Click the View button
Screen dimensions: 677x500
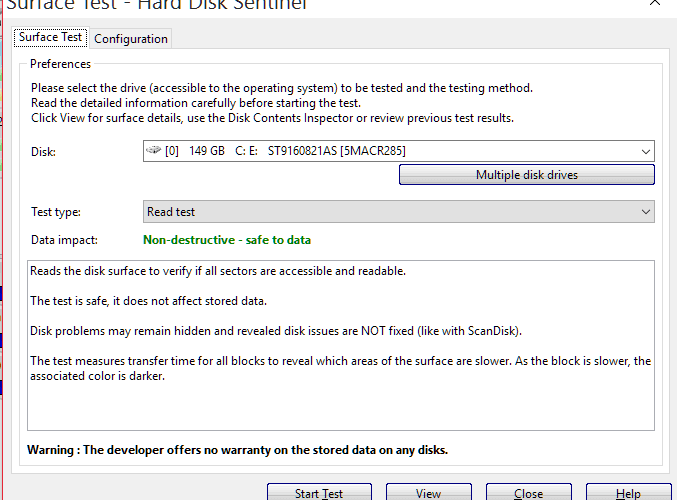[x=428, y=493]
